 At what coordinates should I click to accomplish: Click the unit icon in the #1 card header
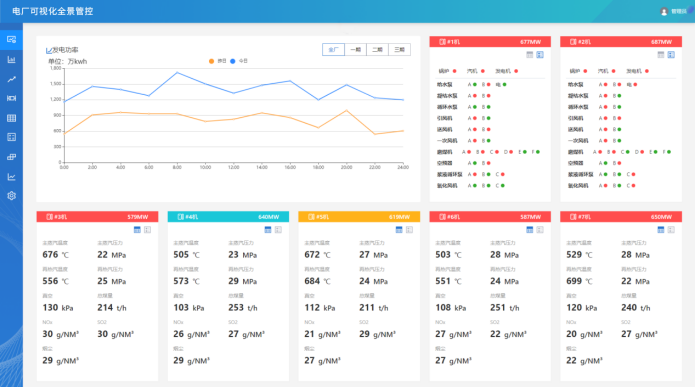pos(442,42)
